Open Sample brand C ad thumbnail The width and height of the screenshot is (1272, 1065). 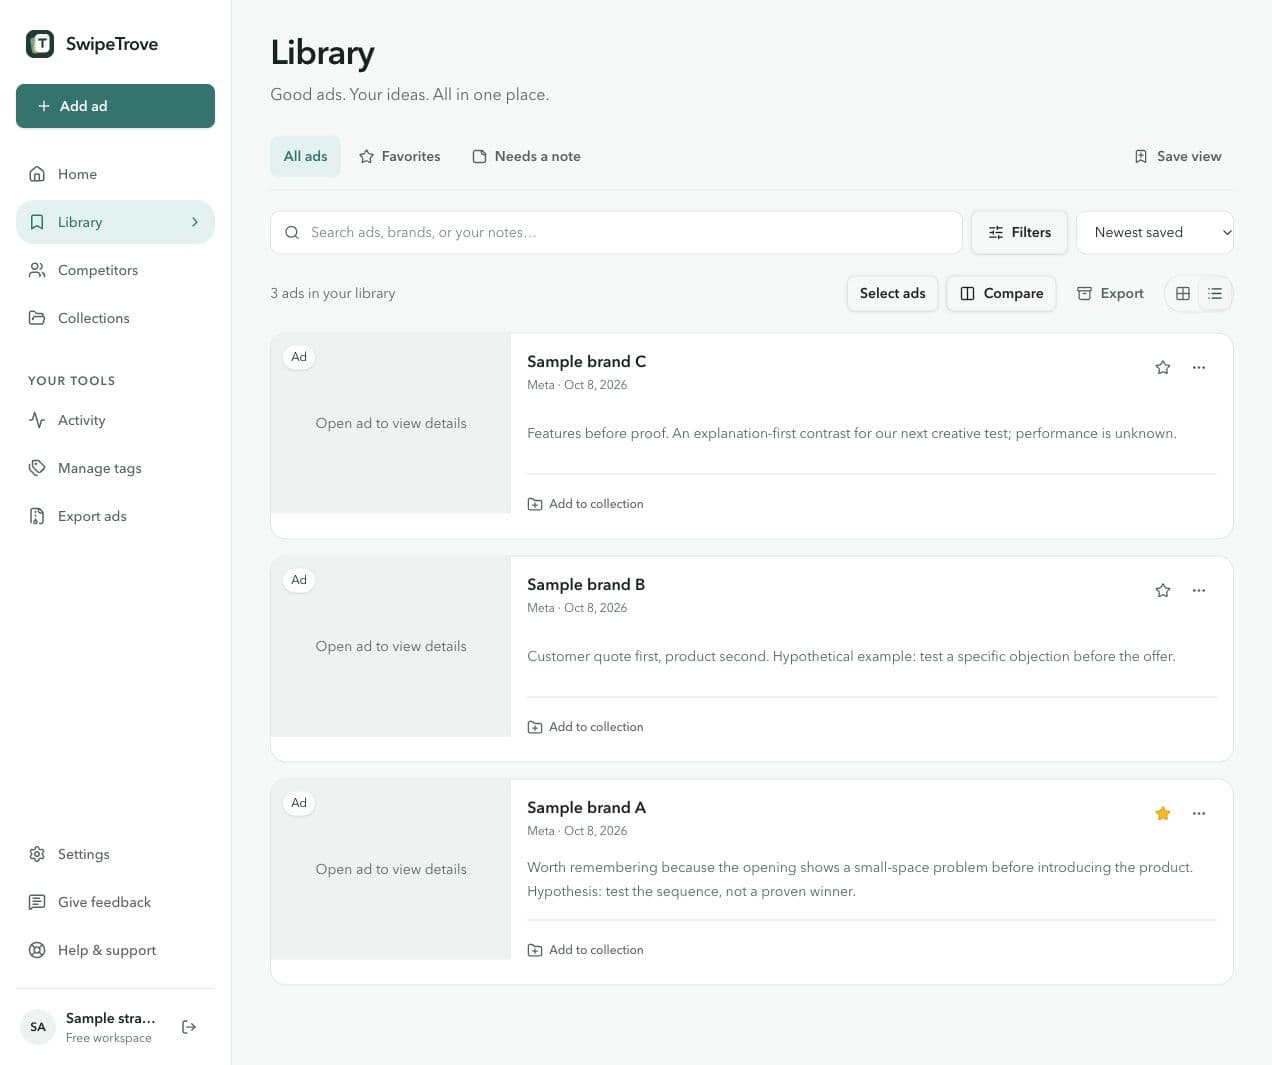tap(391, 423)
